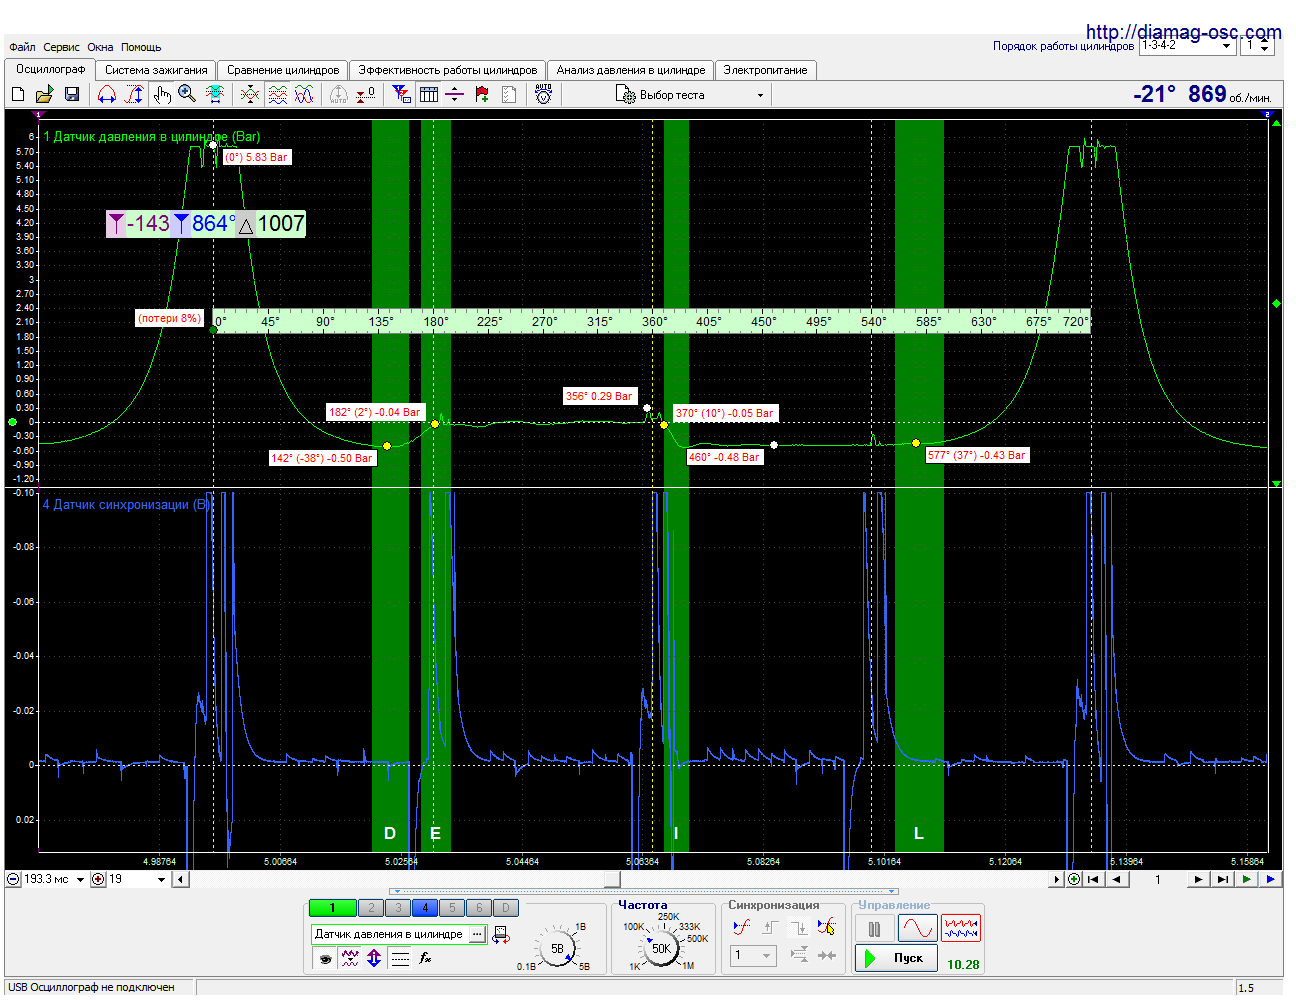The width and height of the screenshot is (1296, 1000).
Task: Click the crossed red-green waveforms icon
Action: tap(250, 94)
